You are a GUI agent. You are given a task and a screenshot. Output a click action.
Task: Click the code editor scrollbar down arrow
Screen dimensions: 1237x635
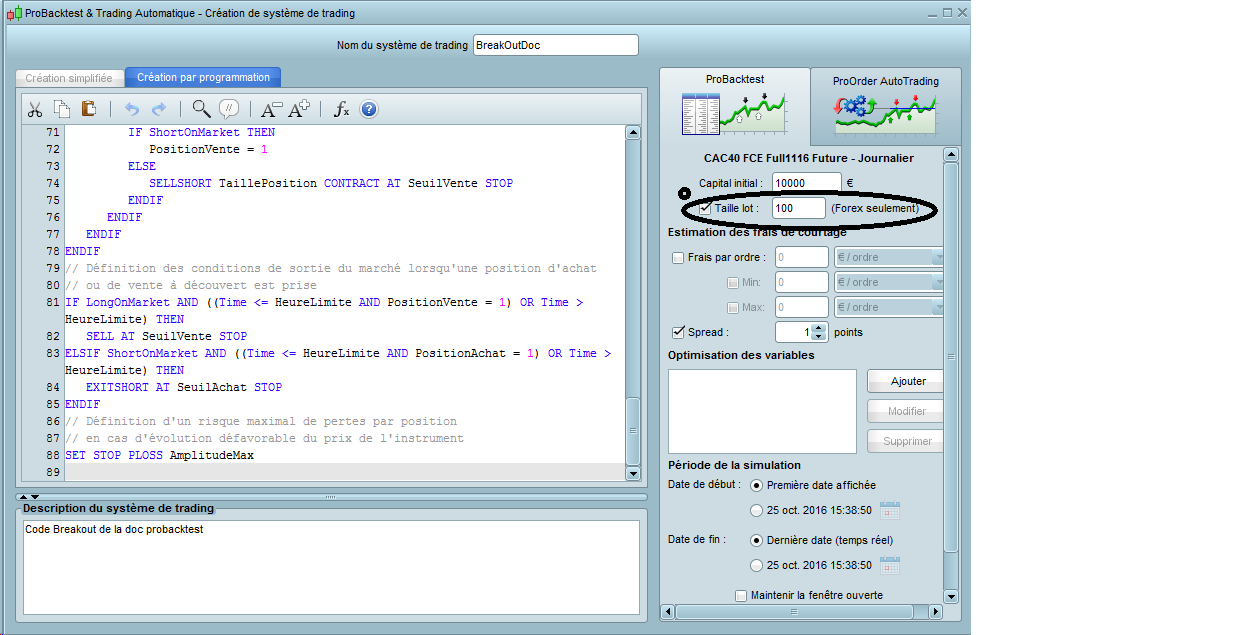632,473
